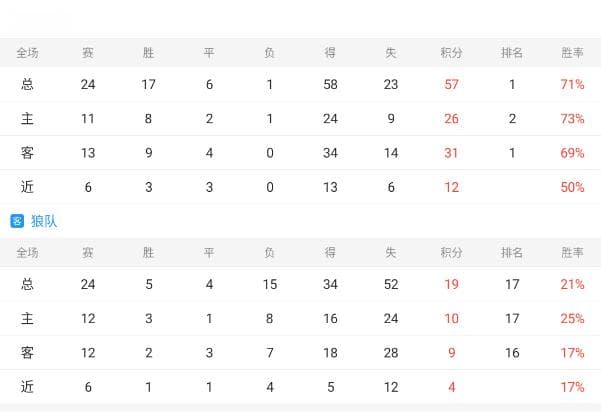The height and width of the screenshot is (412, 601).
Task: Select the 全场 header in 狼队 table
Action: coord(27,253)
